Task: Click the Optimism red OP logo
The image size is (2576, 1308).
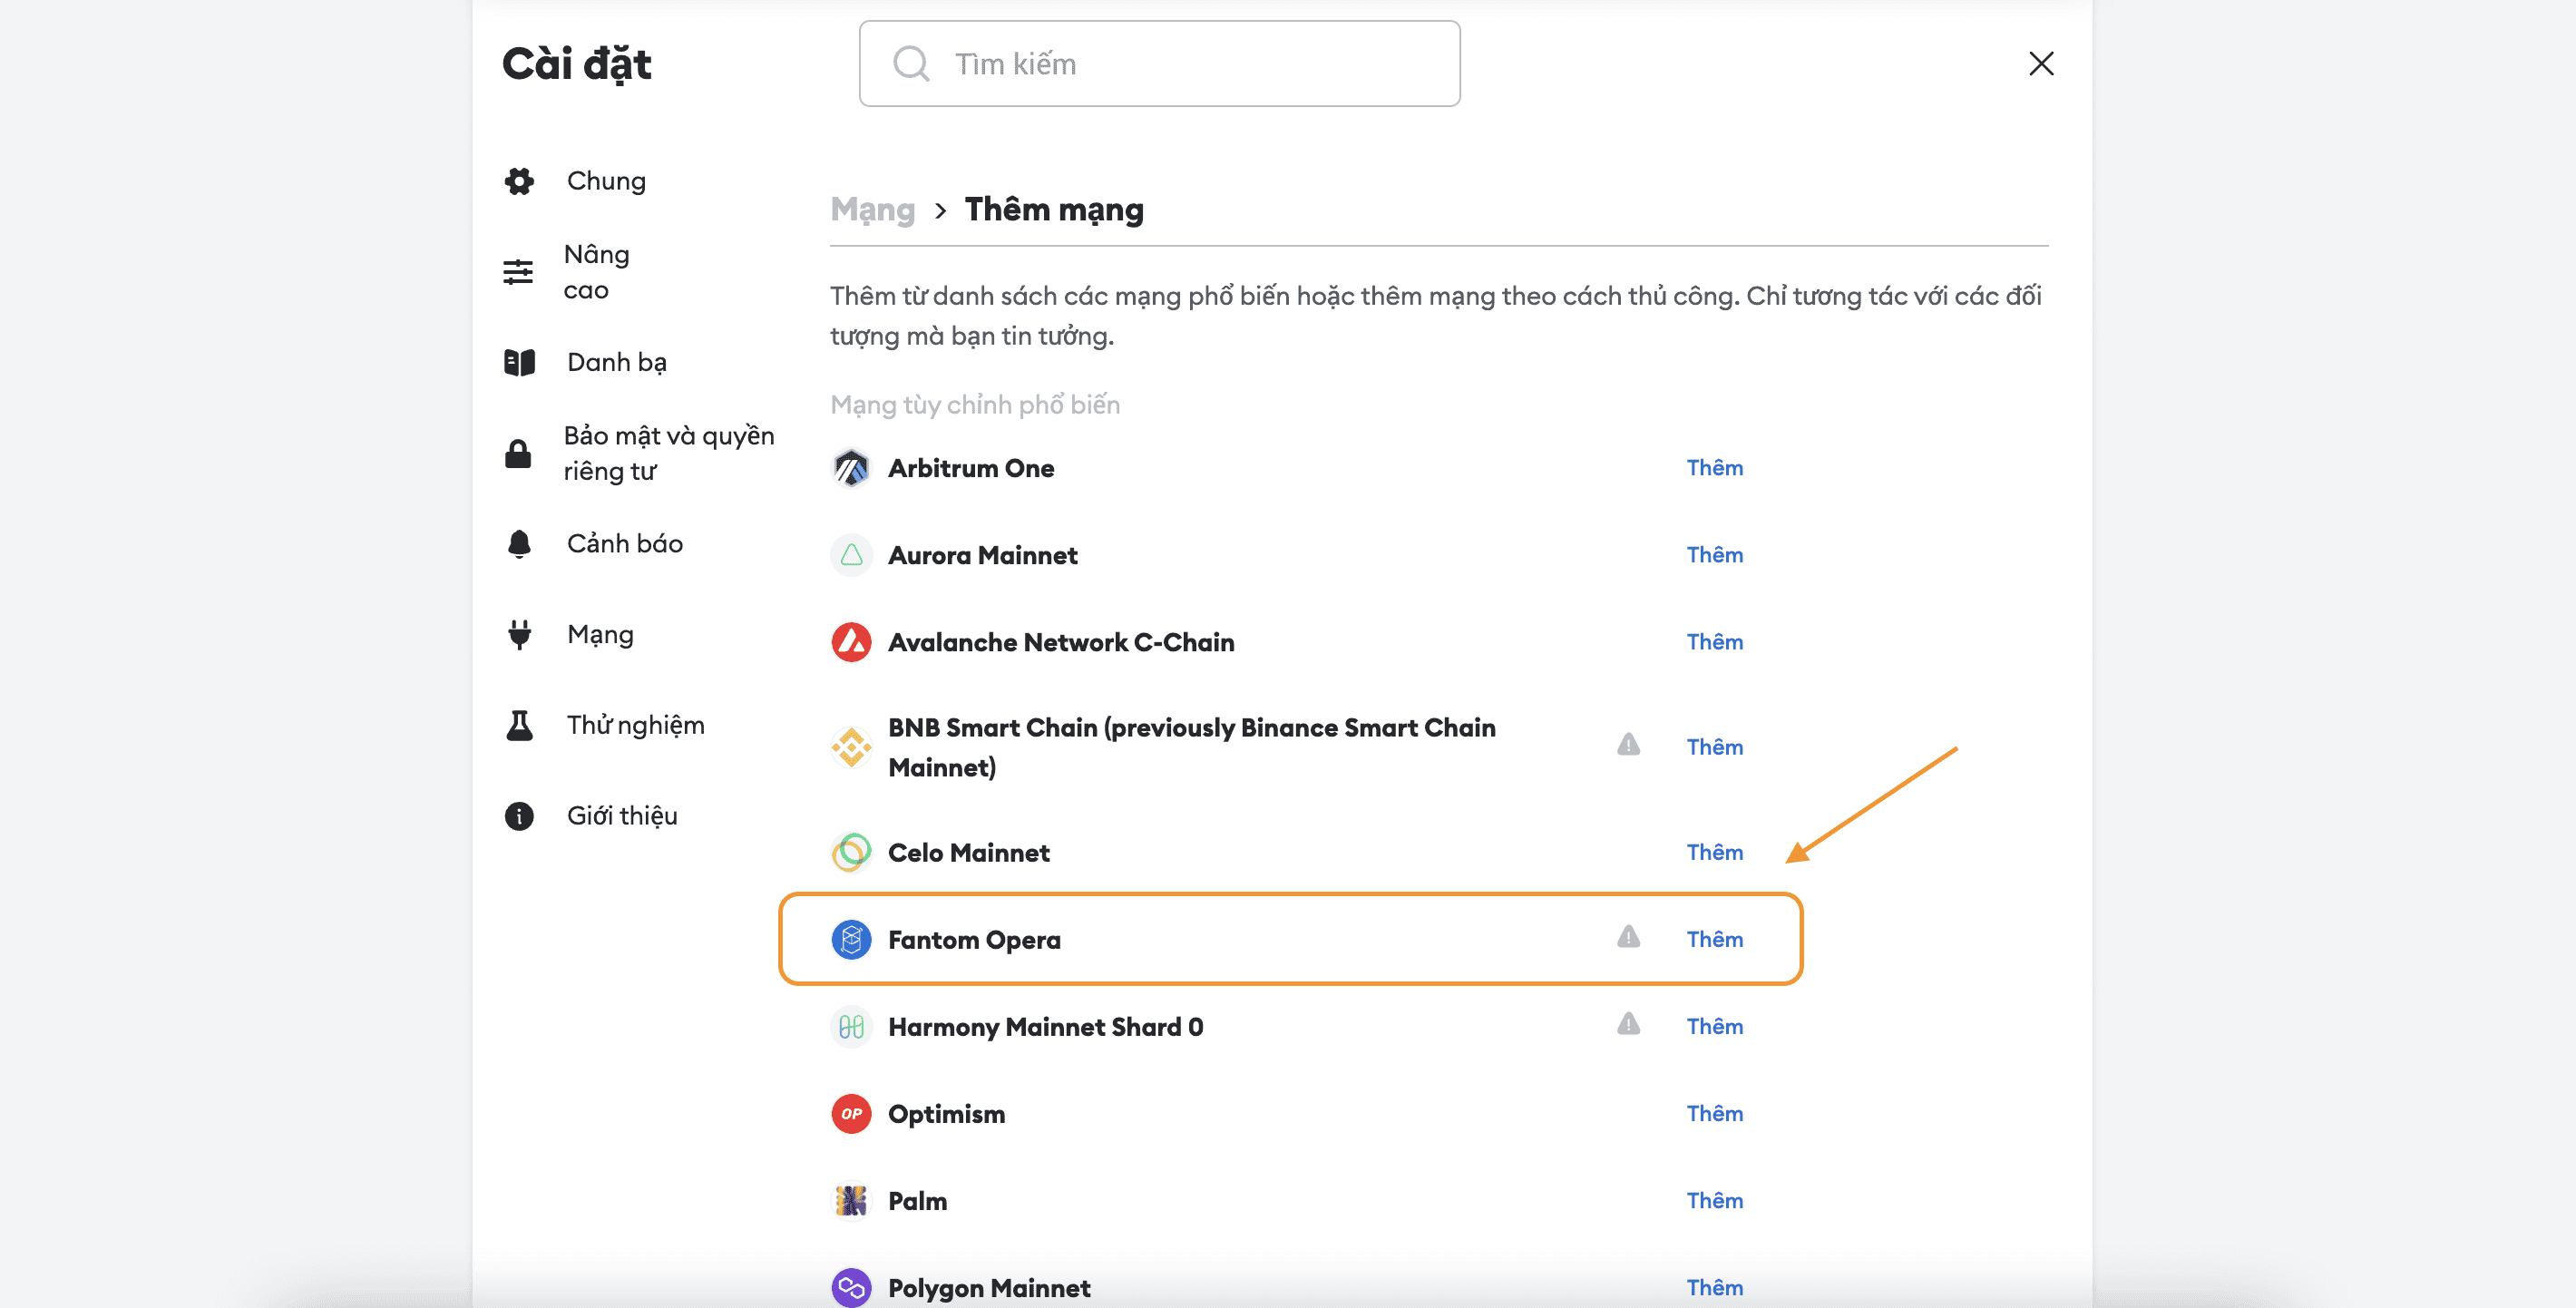Action: (851, 1113)
